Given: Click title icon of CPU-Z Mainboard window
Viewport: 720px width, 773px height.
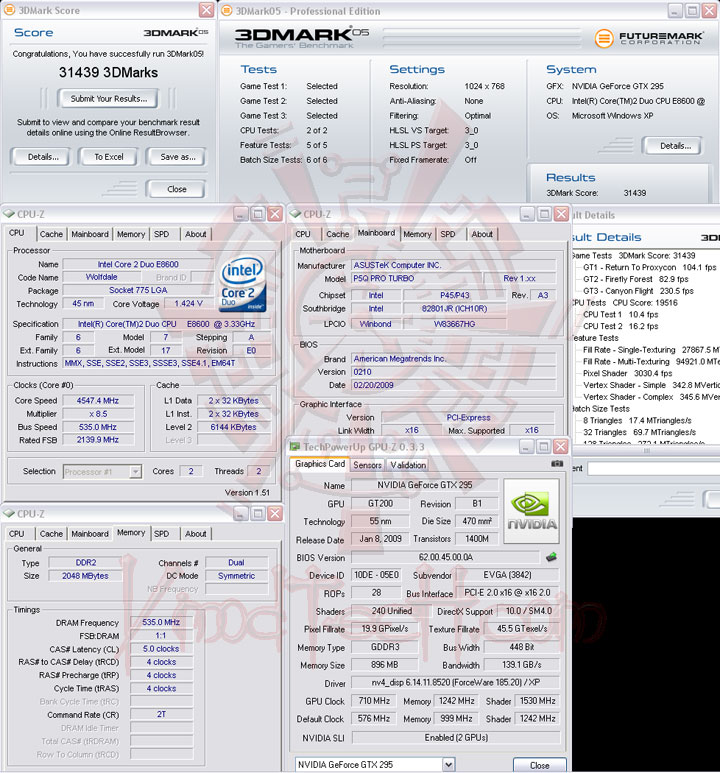Looking at the screenshot, I should 295,214.
